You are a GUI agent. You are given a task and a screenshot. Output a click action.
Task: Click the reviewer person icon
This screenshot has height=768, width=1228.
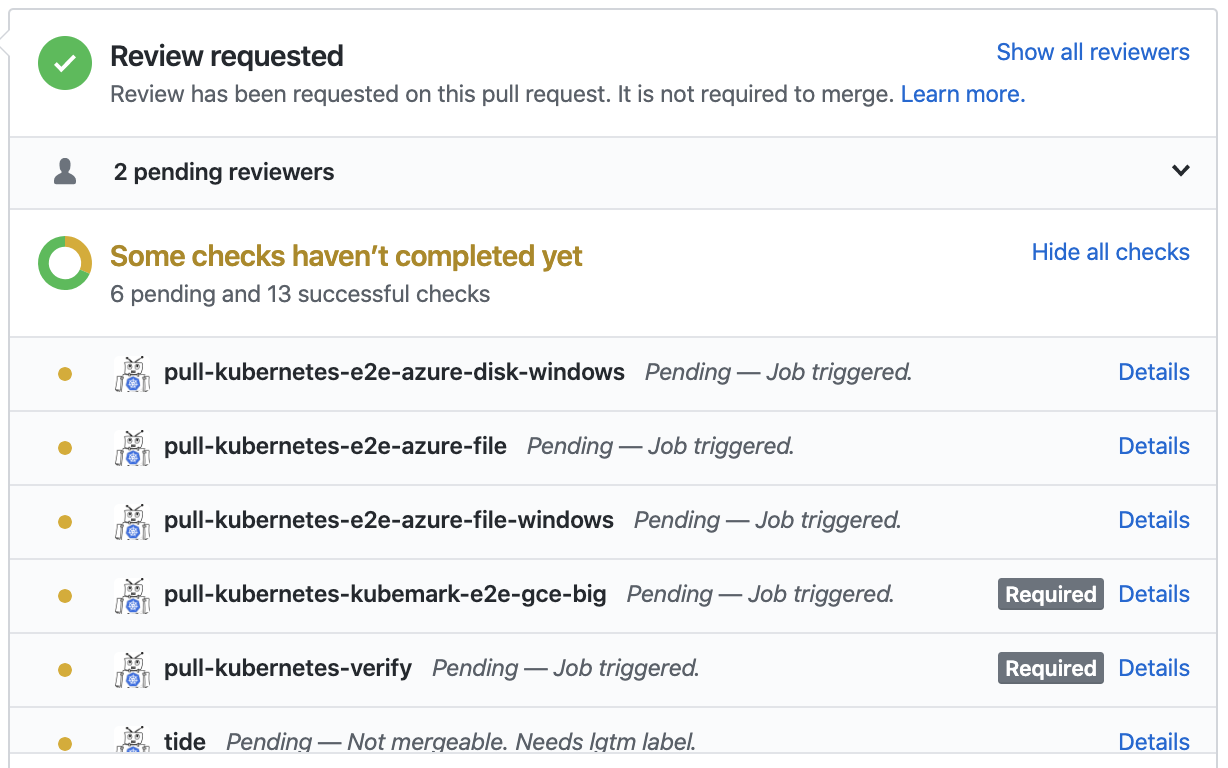click(64, 170)
